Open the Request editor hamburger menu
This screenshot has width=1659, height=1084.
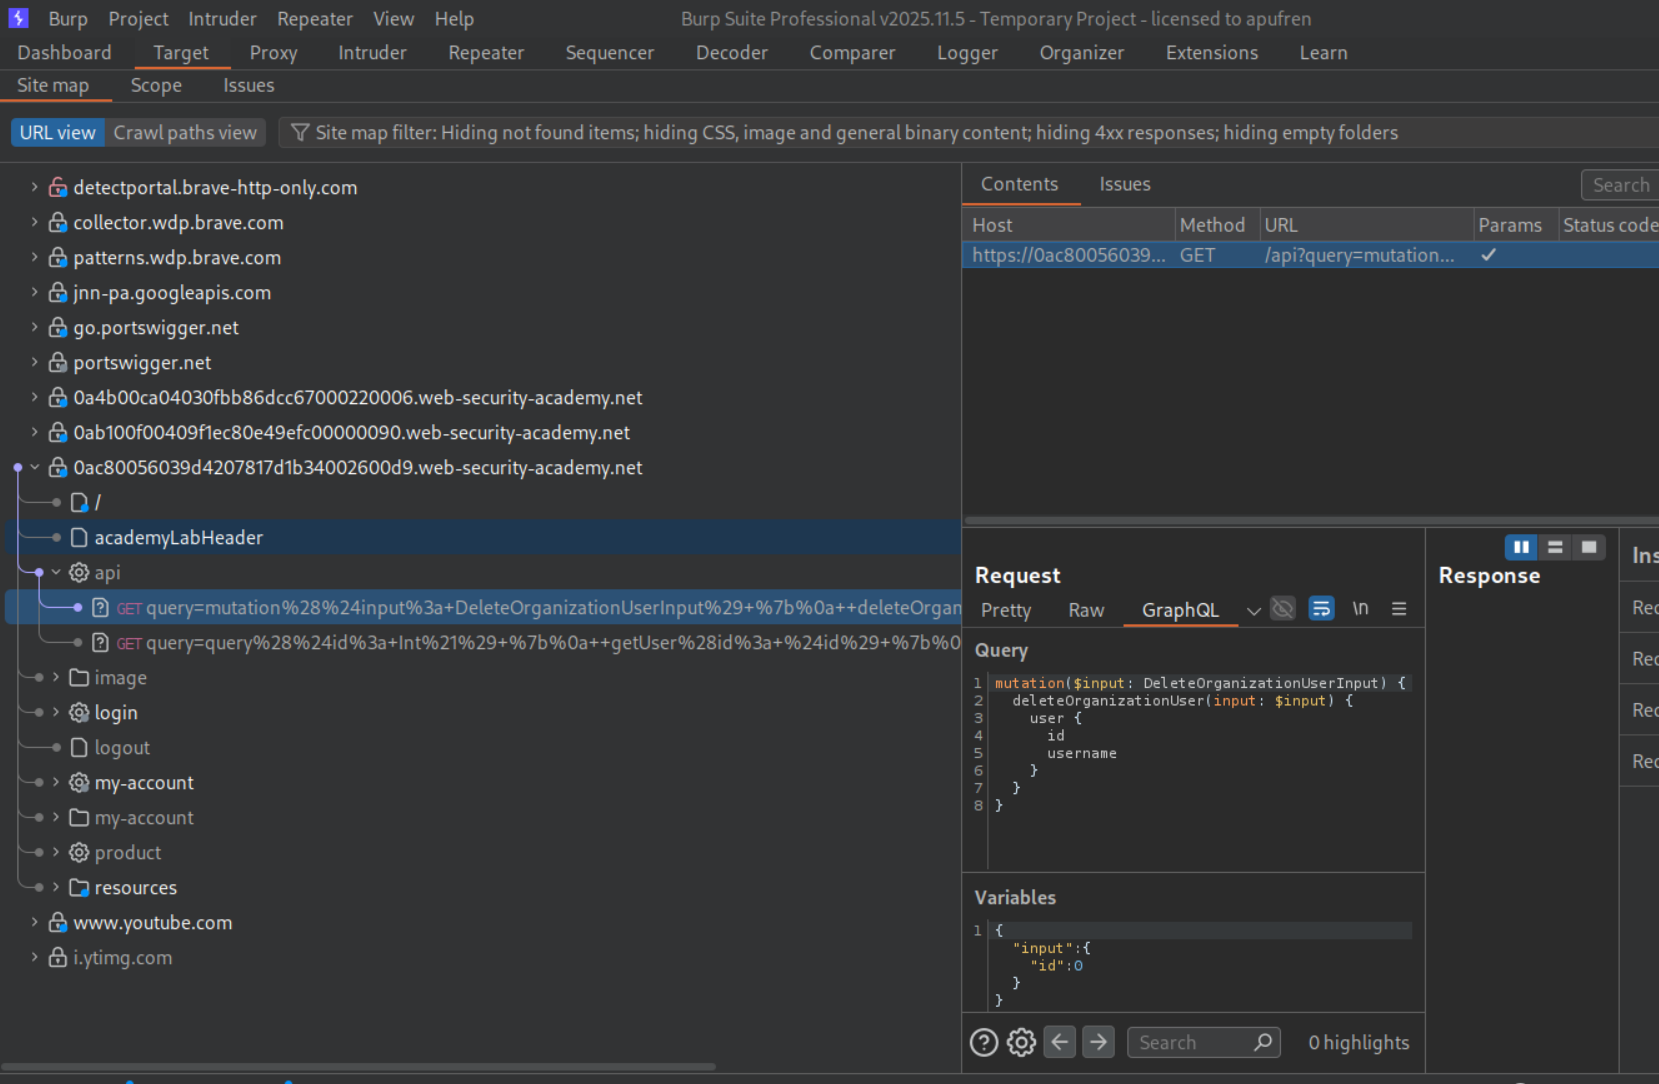coord(1399,609)
